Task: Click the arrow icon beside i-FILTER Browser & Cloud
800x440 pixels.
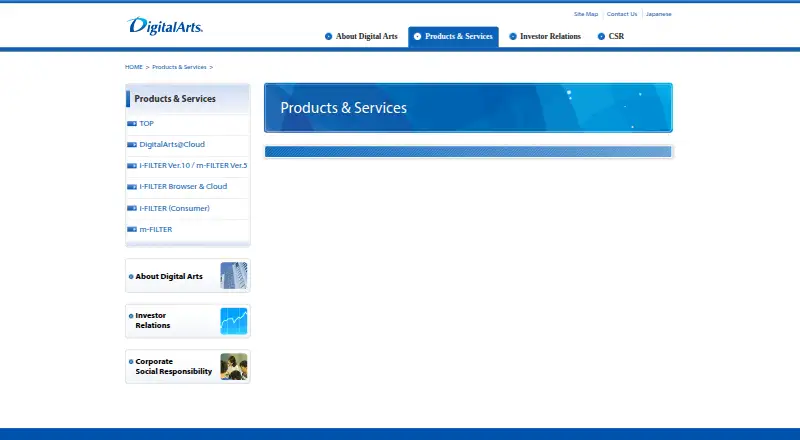Action: pyautogui.click(x=132, y=187)
